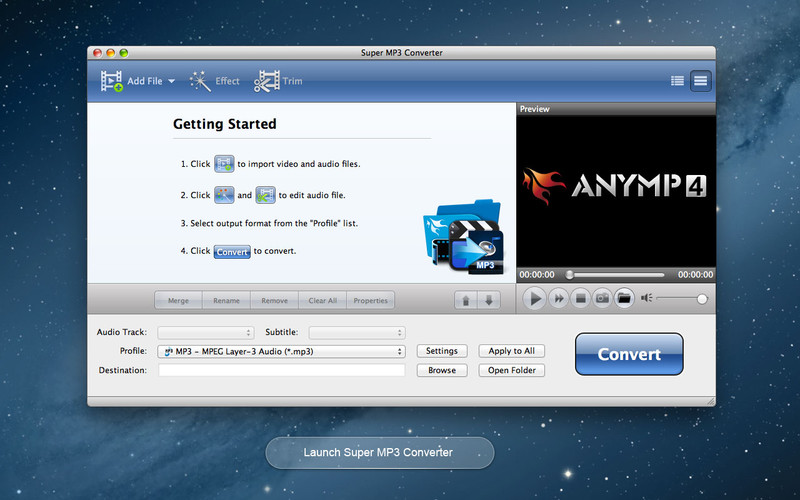Minimize the window with the yellow button
This screenshot has width=800, height=500.
pyautogui.click(x=111, y=53)
